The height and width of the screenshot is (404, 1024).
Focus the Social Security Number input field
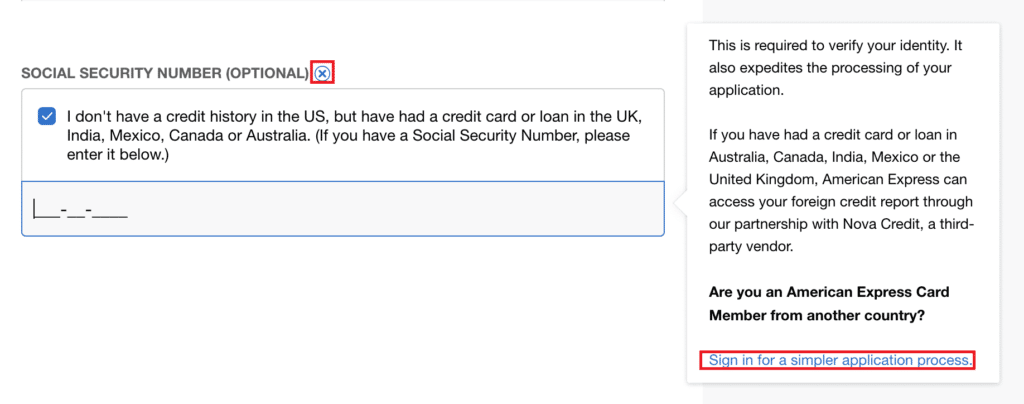pos(343,208)
